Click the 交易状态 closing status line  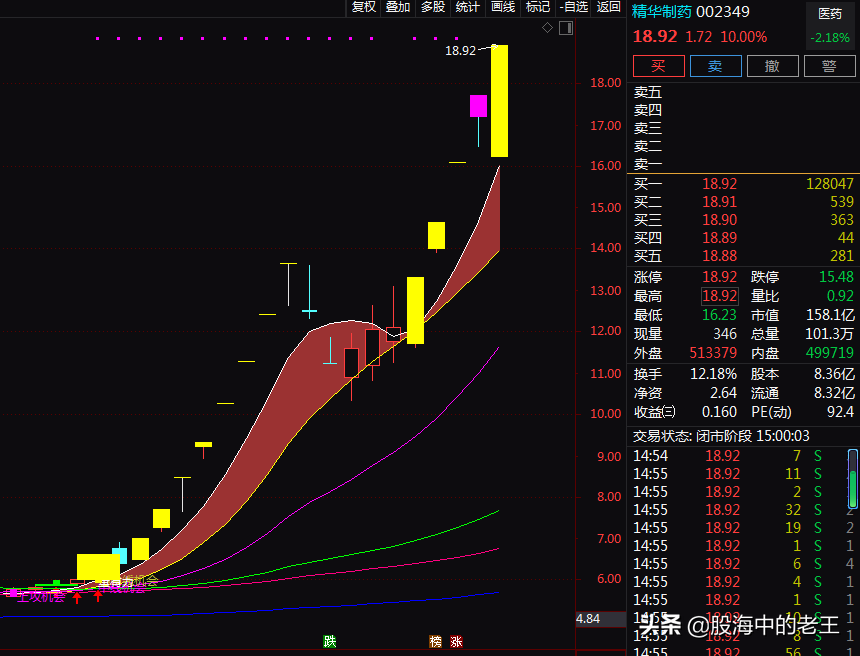721,436
